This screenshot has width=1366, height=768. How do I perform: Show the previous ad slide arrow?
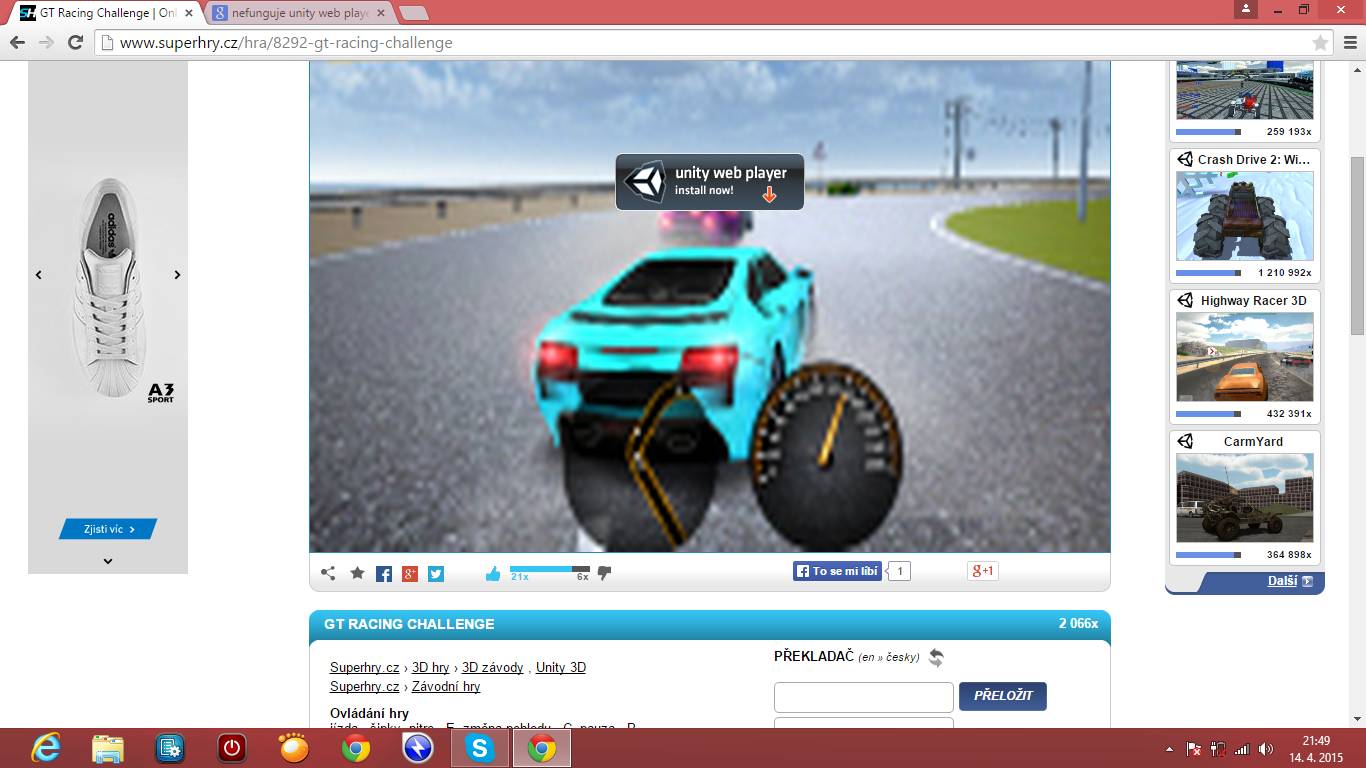tap(39, 275)
